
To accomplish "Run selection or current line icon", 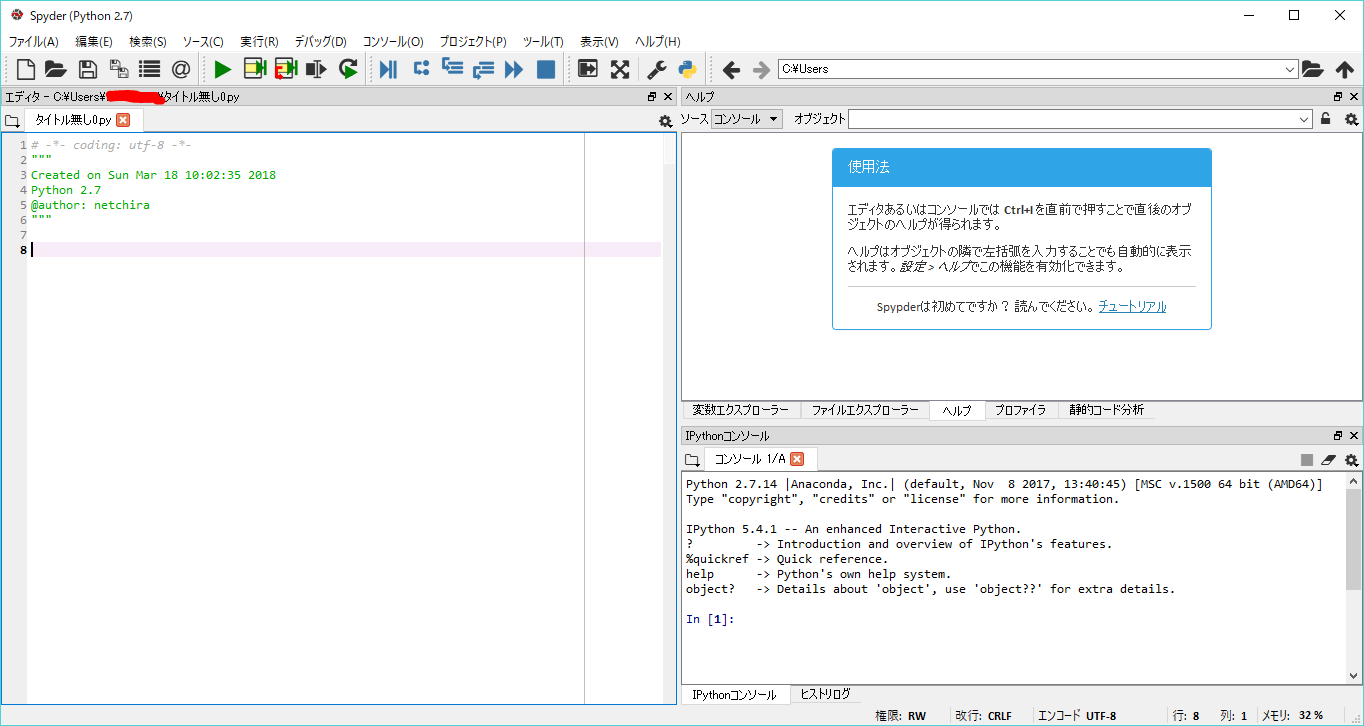I will 317,69.
